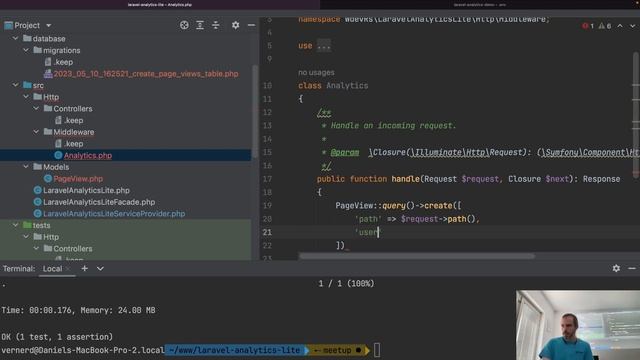Hide the Project panel with minus icon
640x360 pixels.
(251, 25)
